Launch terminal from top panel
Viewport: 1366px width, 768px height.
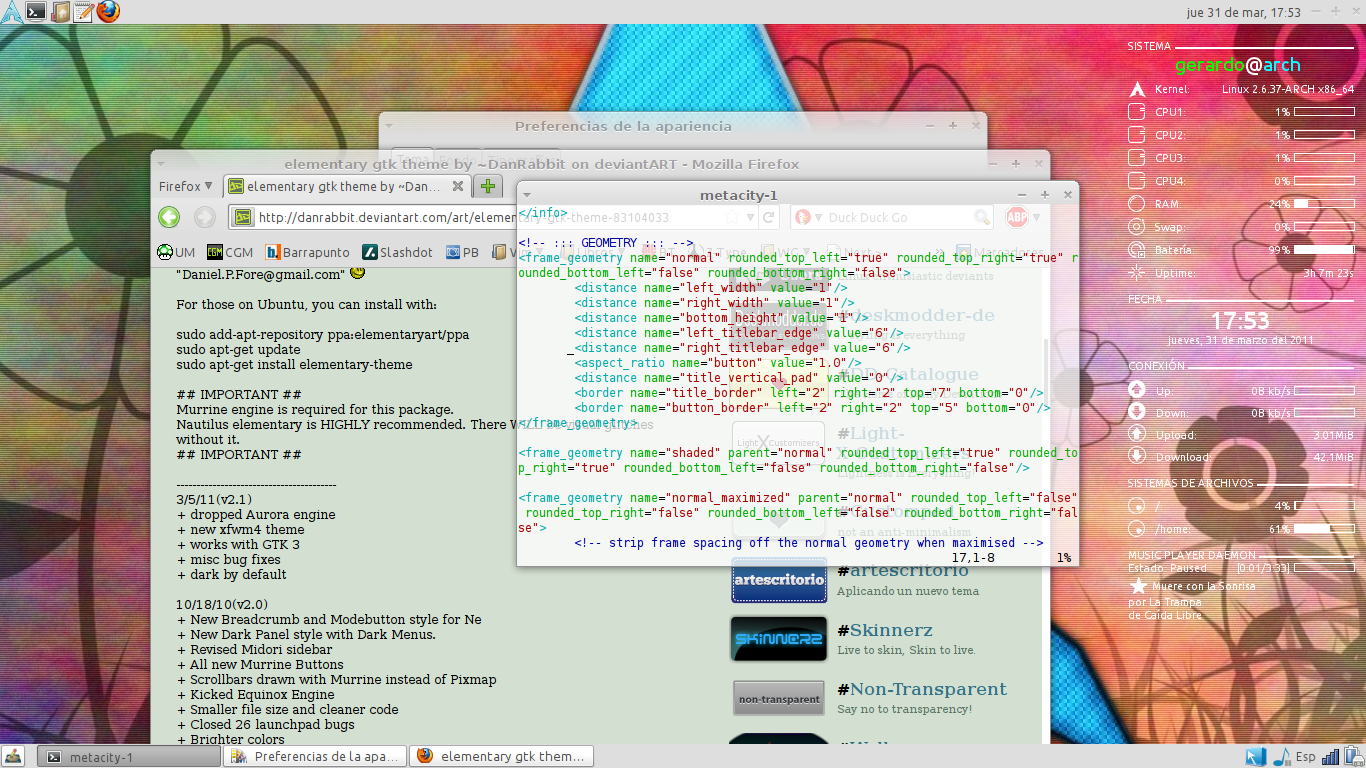tap(36, 12)
